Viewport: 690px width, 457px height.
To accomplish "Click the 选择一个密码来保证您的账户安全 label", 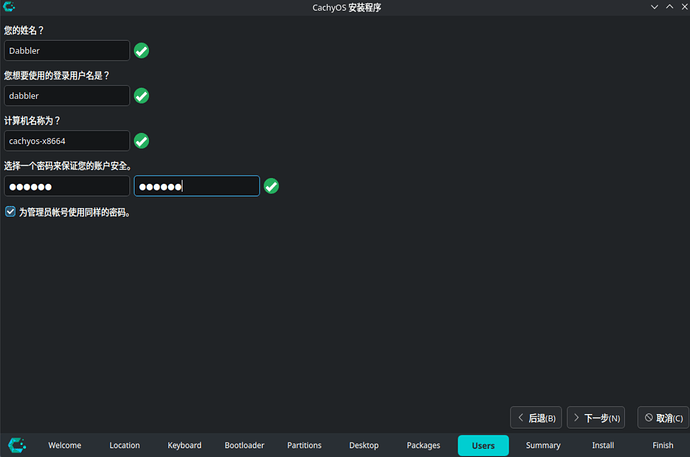I will 68,166.
